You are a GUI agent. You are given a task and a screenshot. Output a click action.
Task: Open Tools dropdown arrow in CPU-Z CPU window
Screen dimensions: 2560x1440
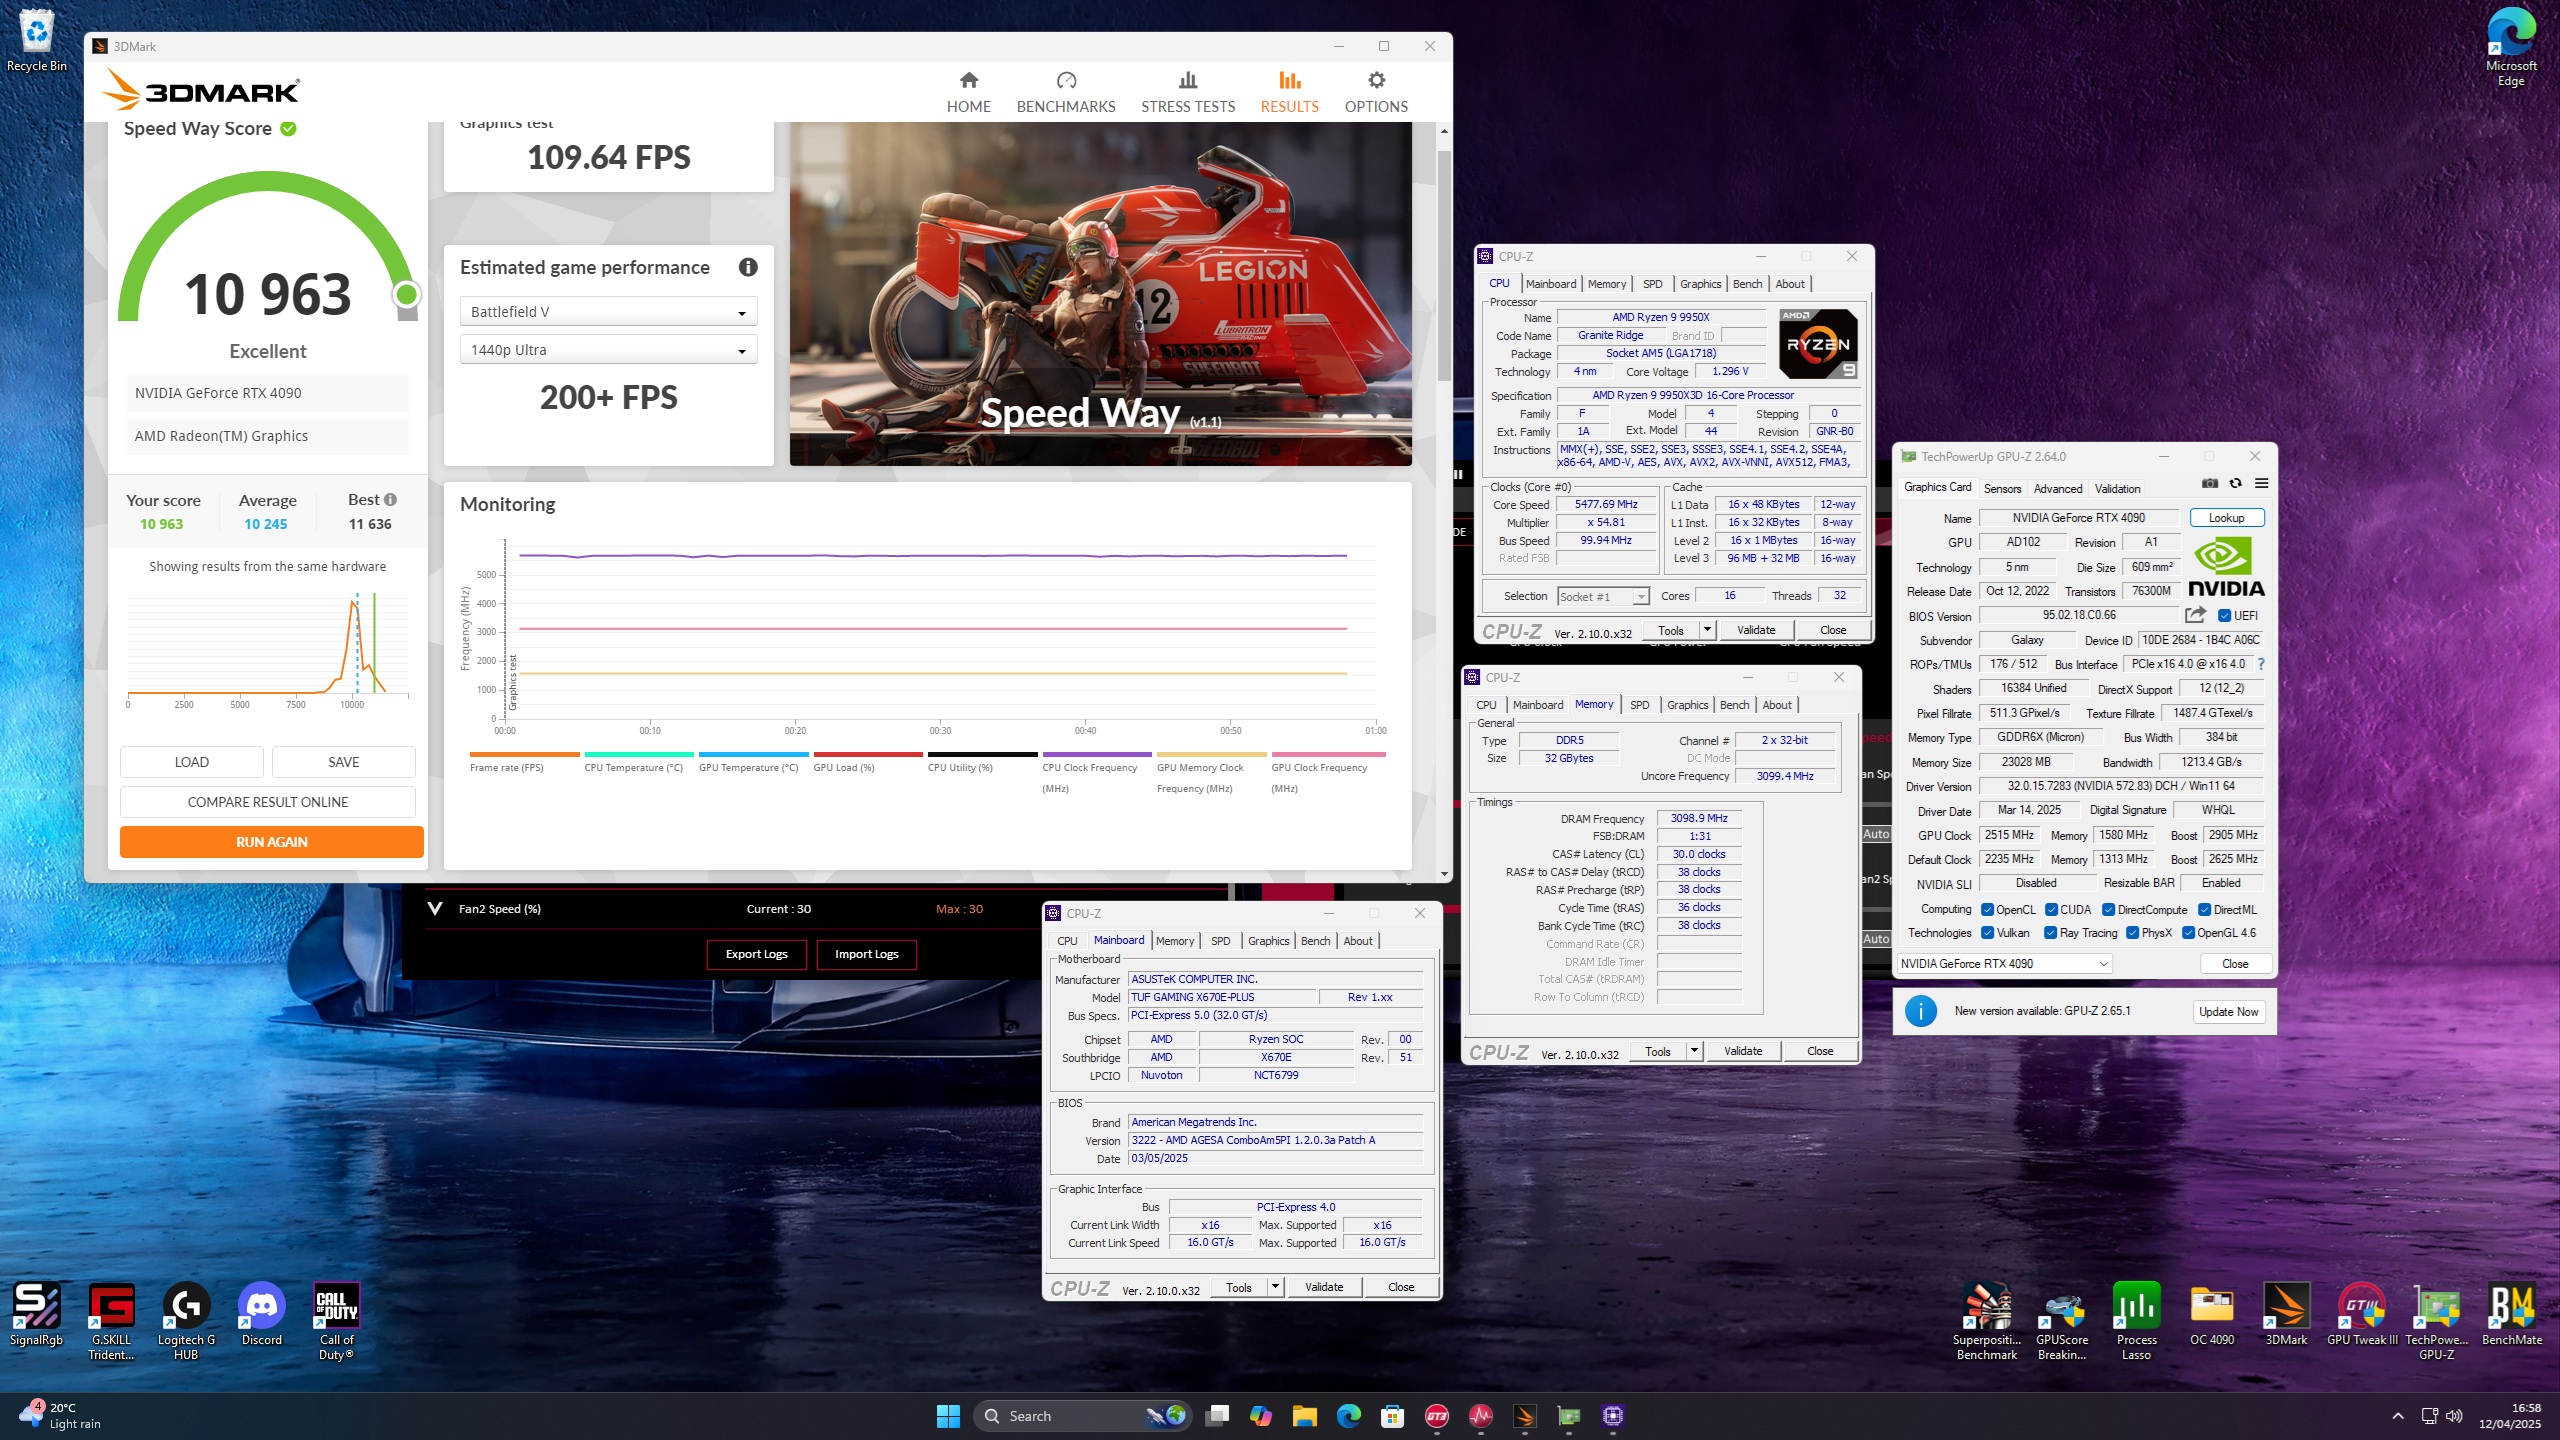click(x=1707, y=630)
